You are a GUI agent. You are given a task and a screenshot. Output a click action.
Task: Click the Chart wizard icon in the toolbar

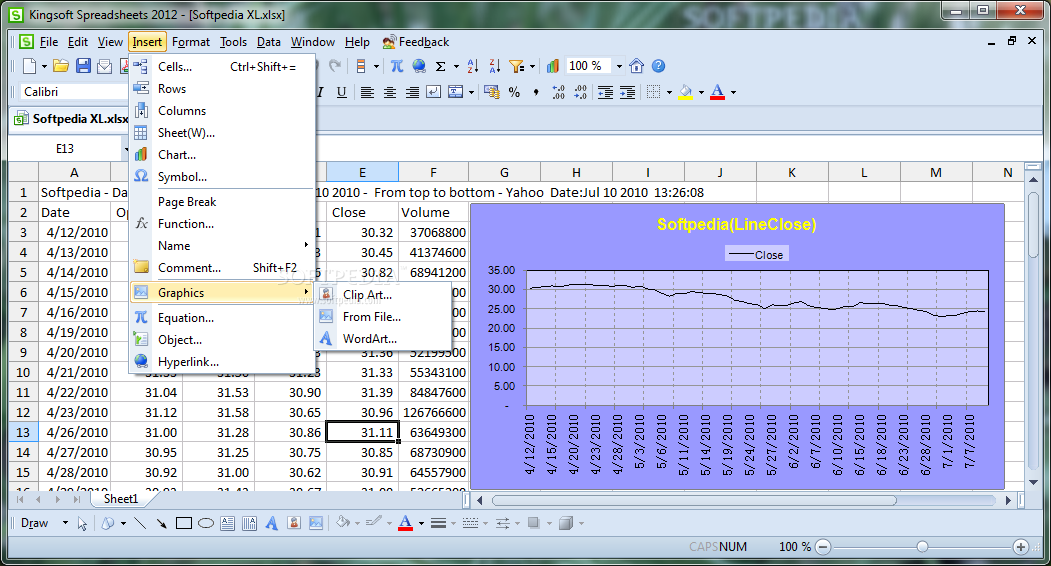point(552,66)
